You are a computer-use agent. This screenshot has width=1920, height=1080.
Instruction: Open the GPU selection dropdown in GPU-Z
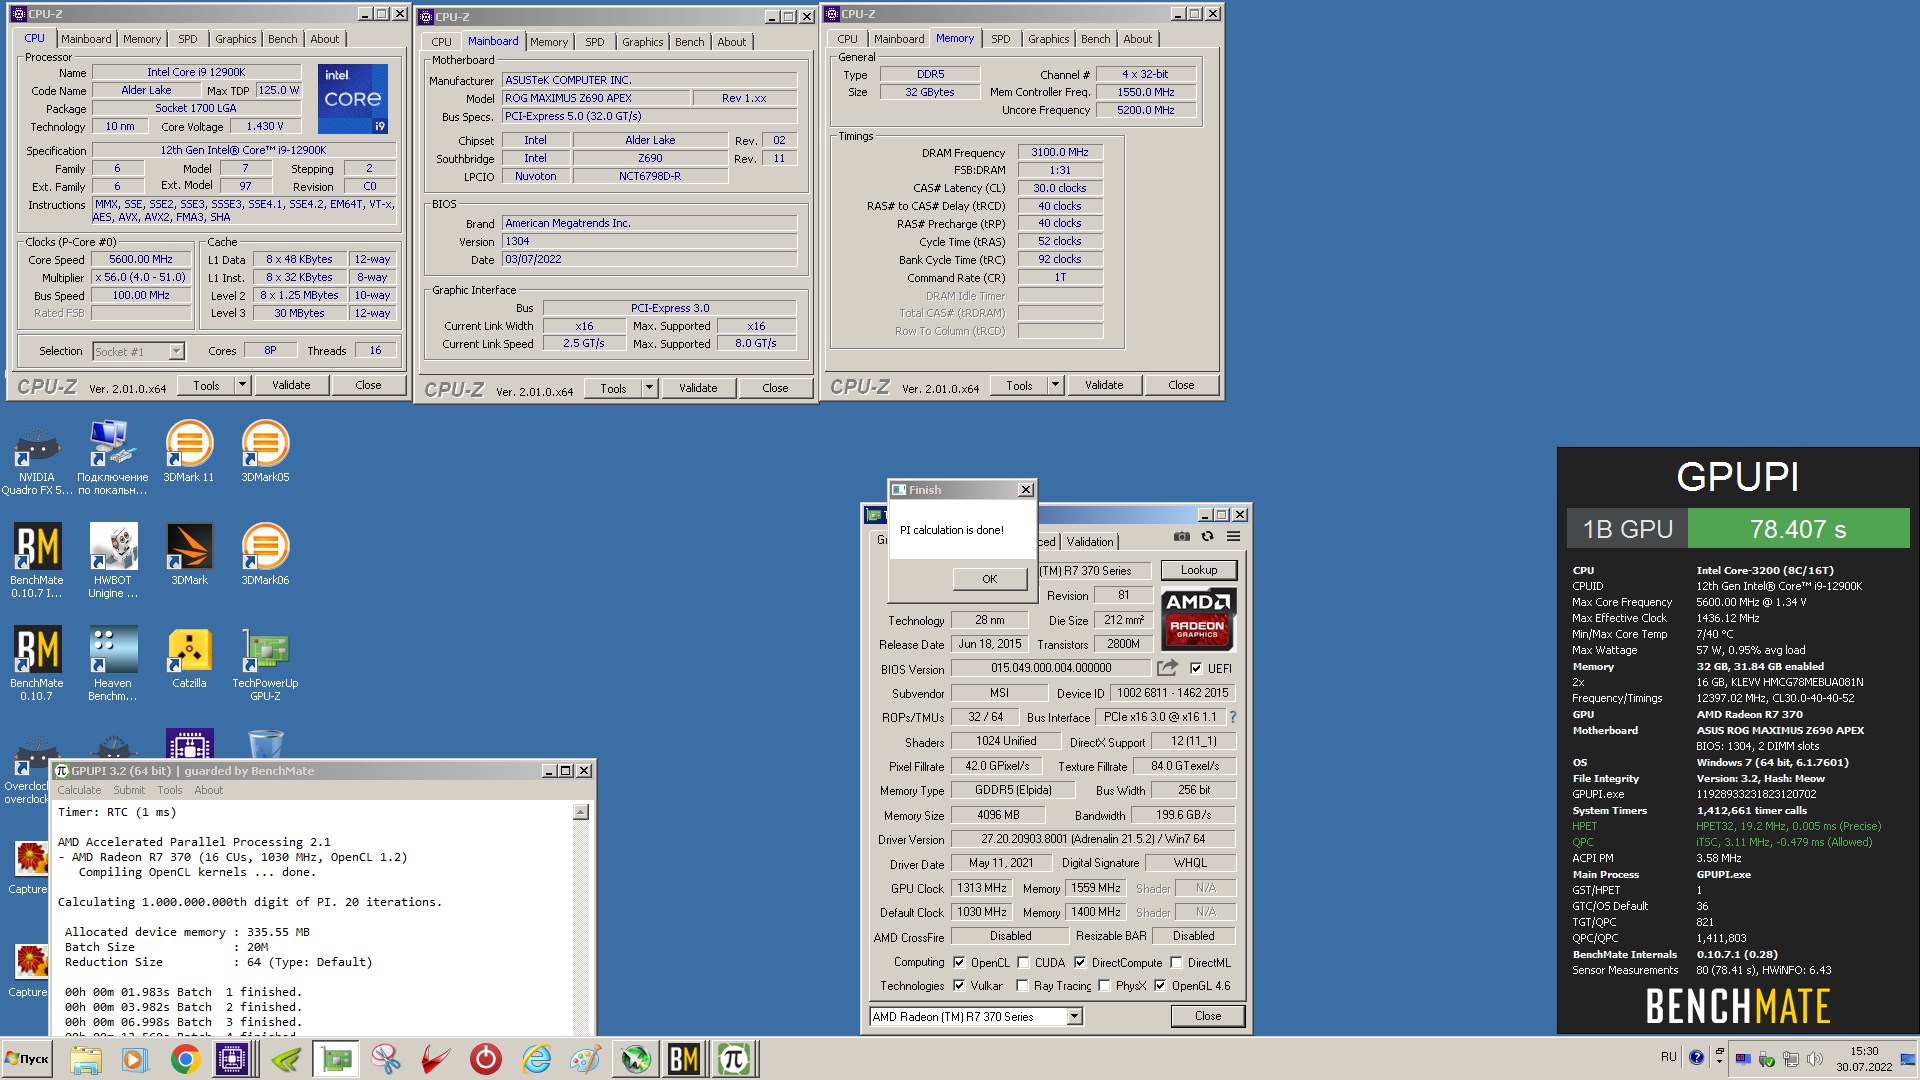(x=1074, y=1016)
